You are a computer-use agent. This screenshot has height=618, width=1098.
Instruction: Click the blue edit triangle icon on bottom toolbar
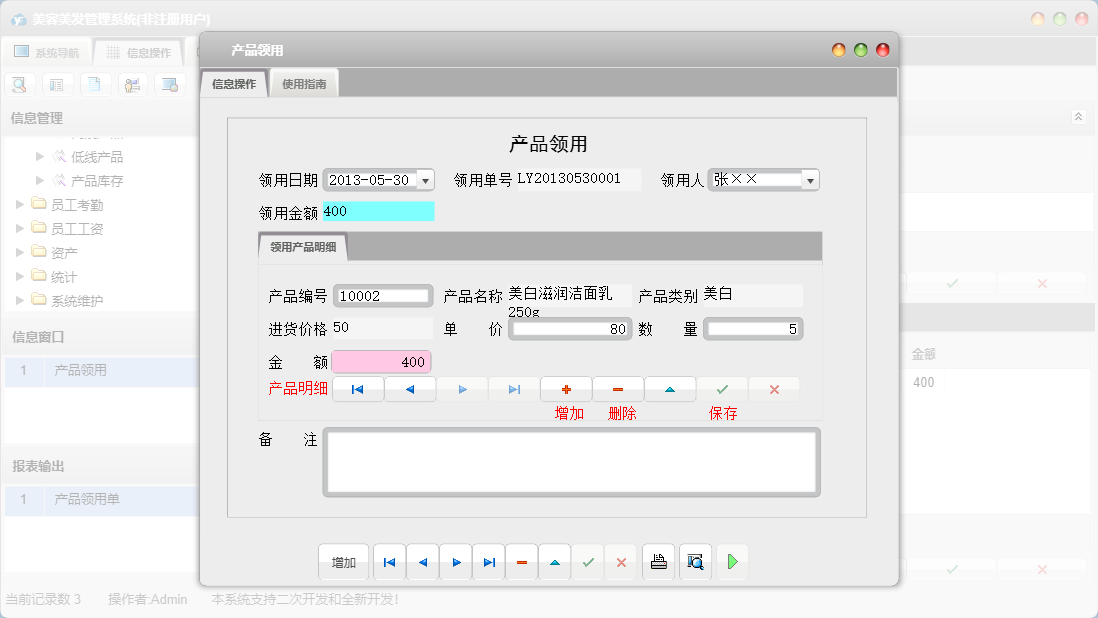(554, 561)
